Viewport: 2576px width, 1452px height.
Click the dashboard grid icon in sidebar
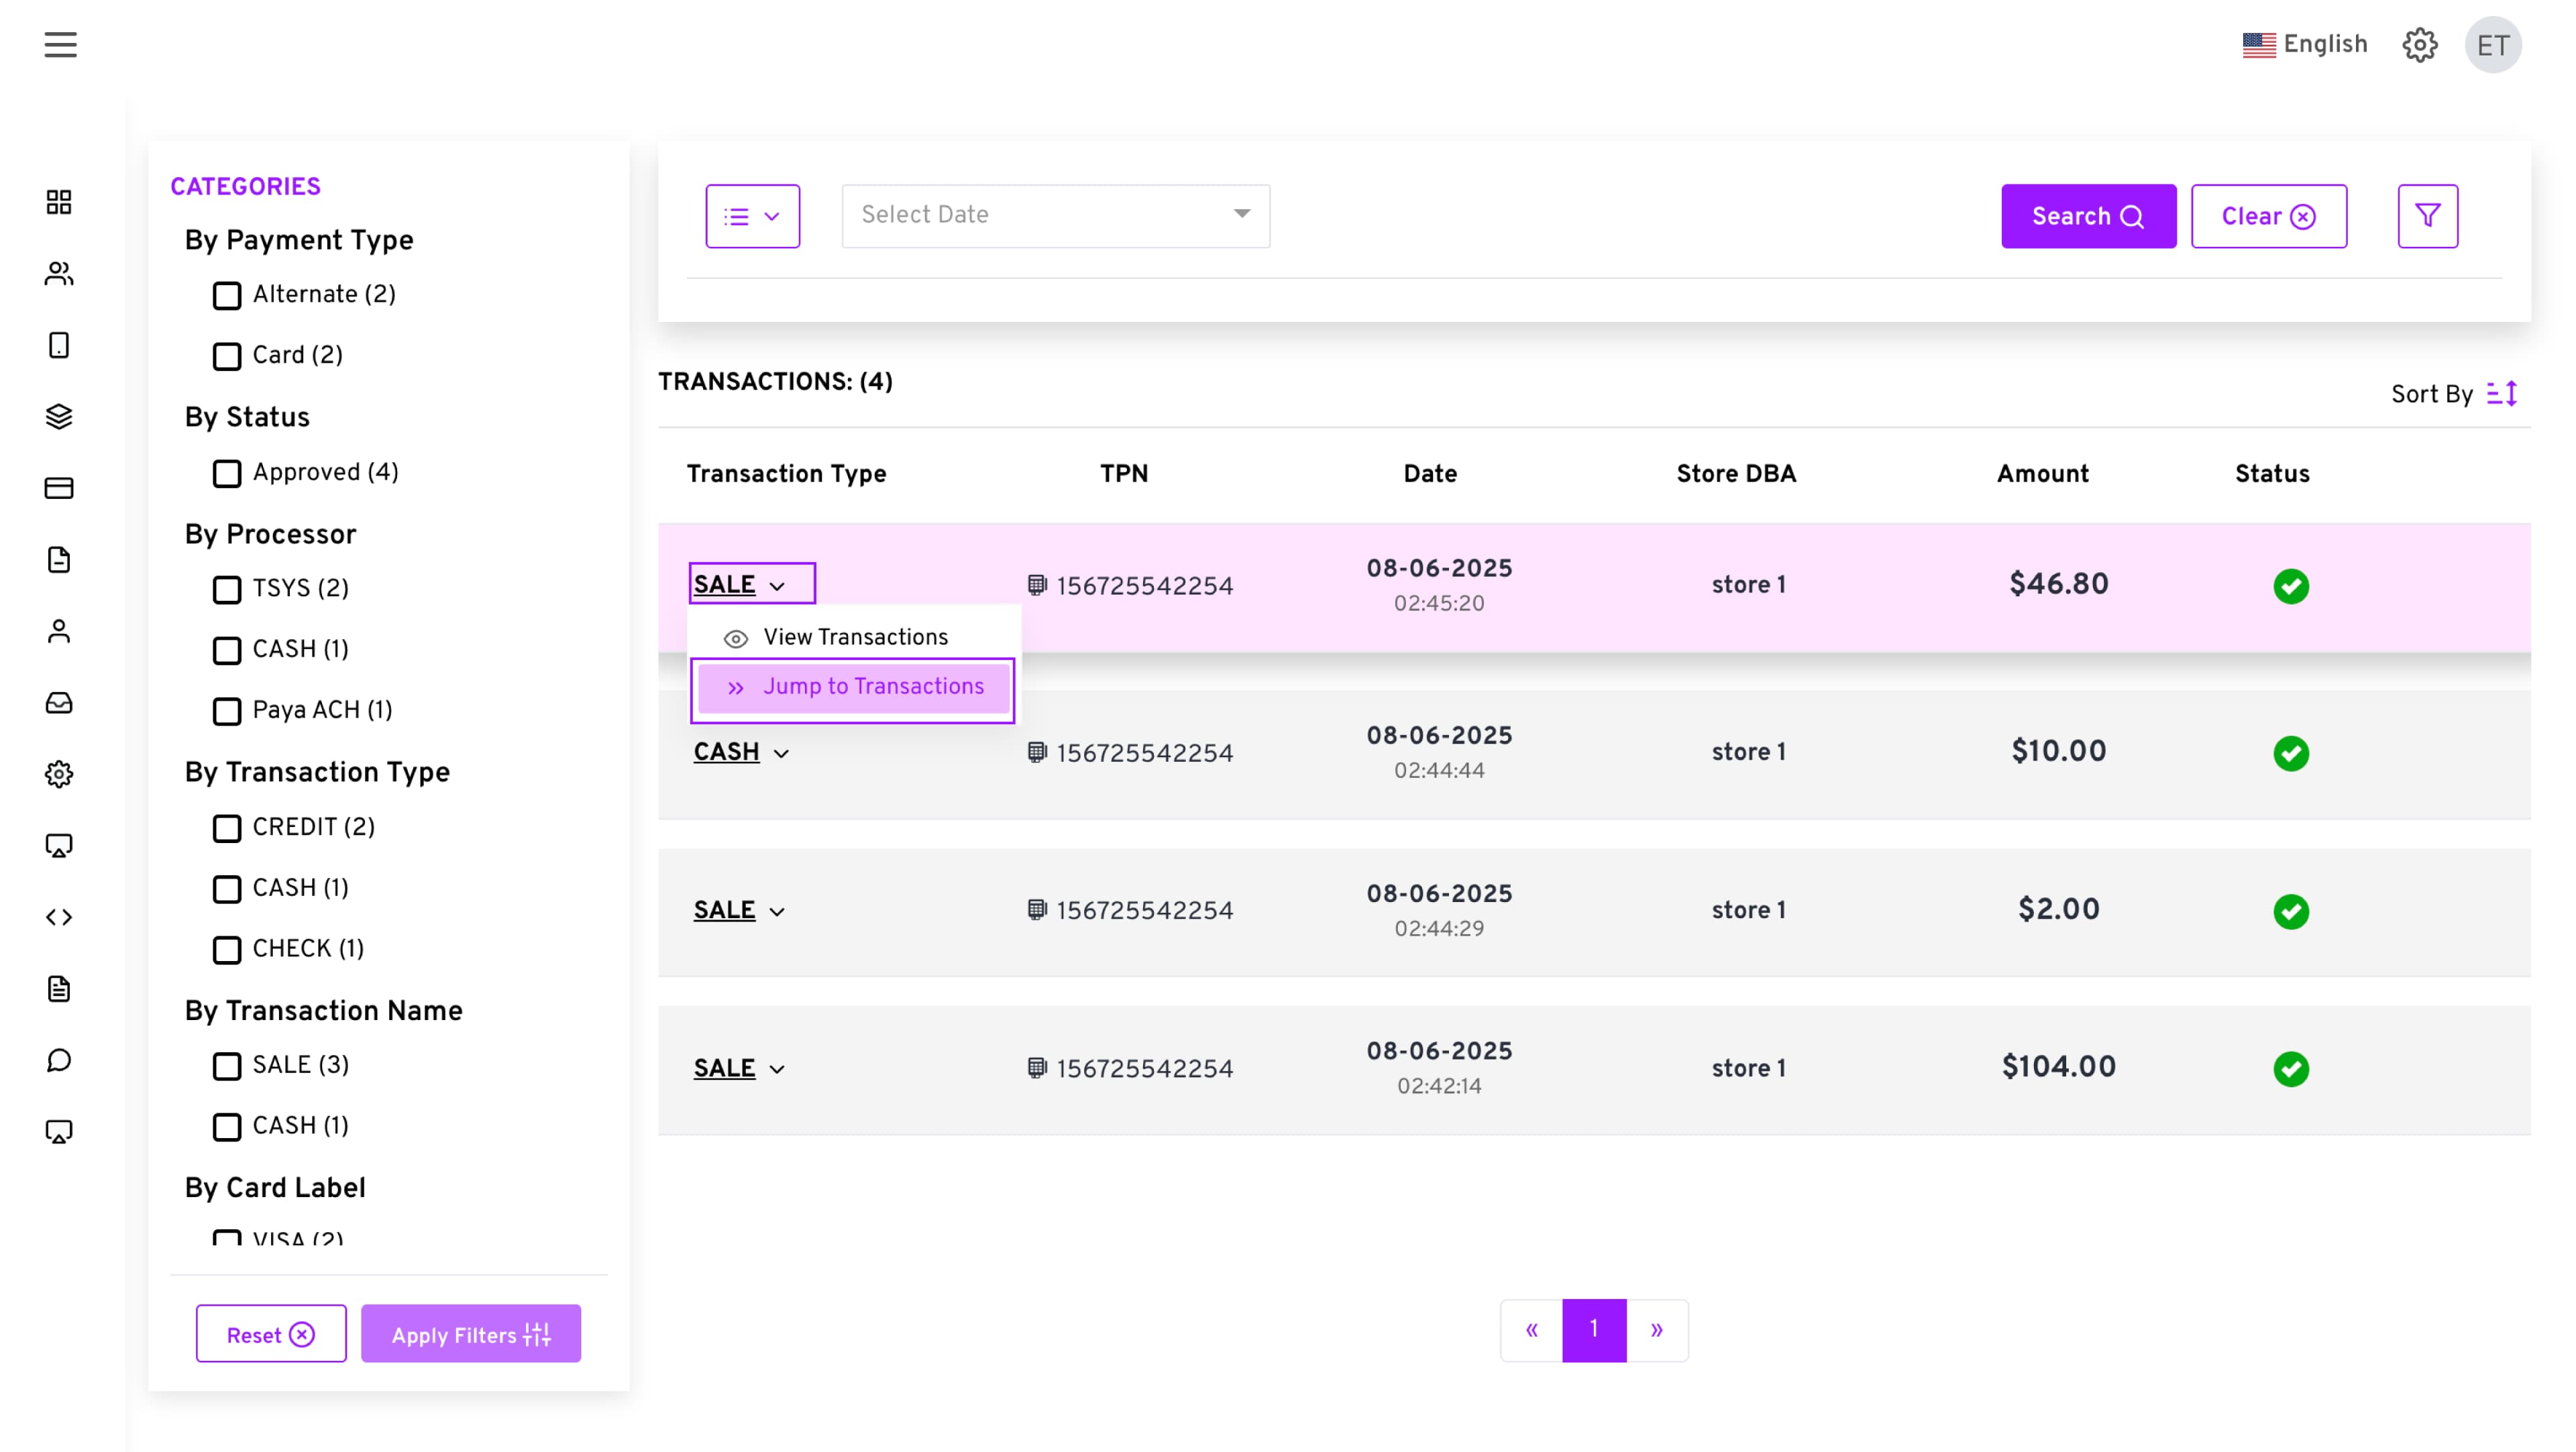(x=59, y=202)
